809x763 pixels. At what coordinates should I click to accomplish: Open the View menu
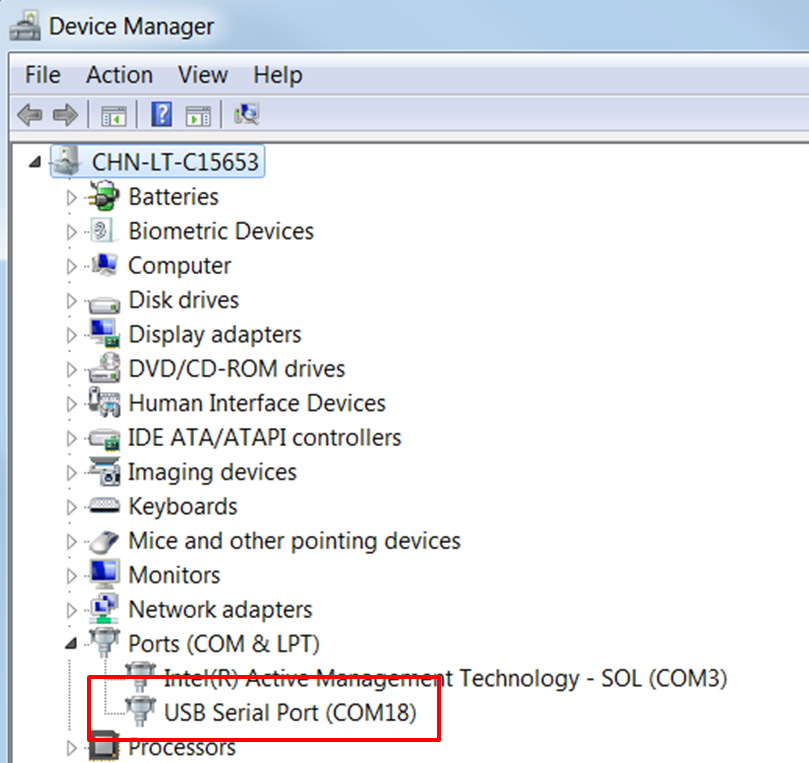pos(203,75)
